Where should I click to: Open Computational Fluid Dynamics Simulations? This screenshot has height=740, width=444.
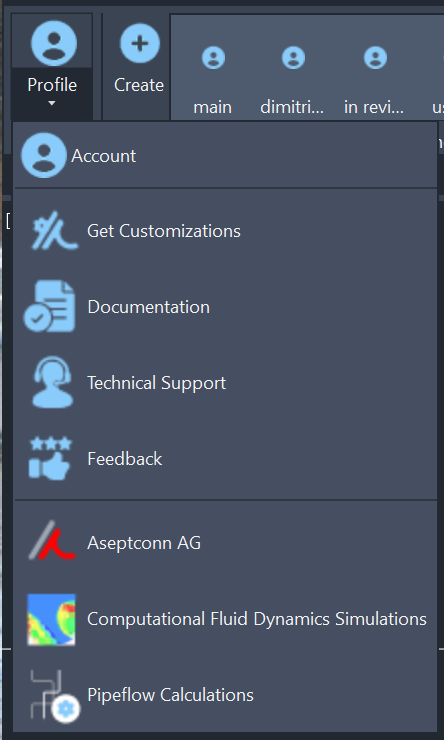click(225, 619)
